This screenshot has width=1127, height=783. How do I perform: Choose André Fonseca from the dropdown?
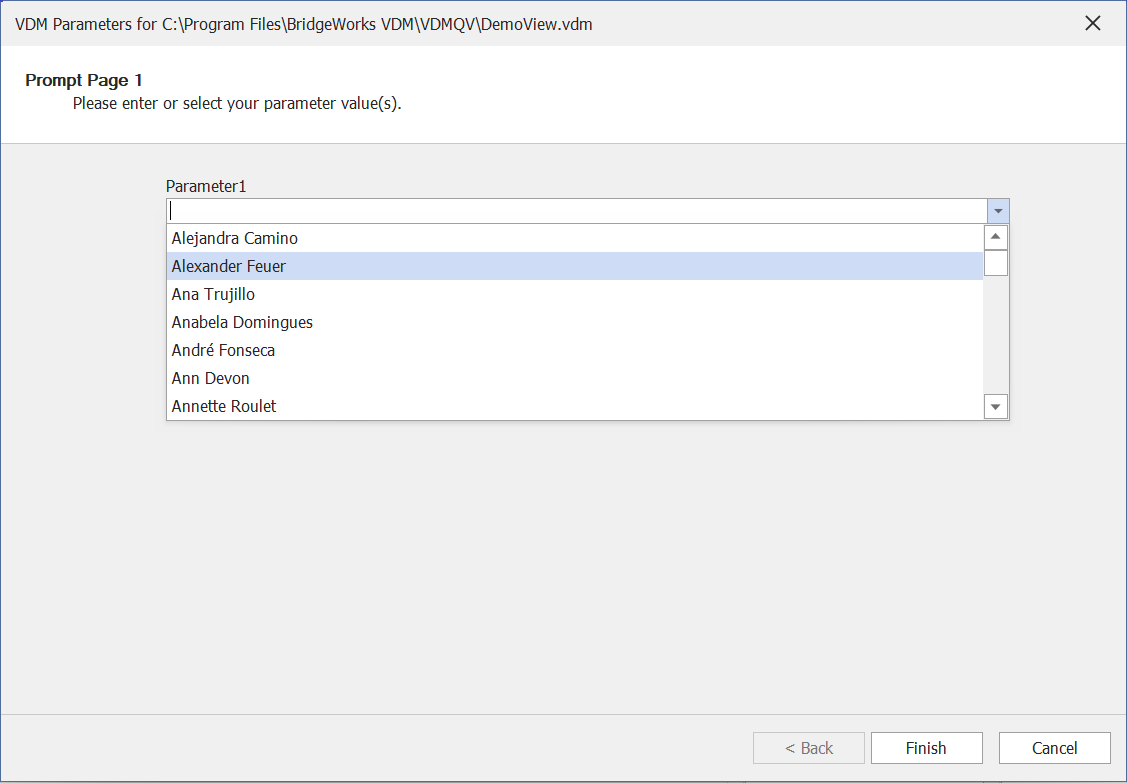click(575, 350)
